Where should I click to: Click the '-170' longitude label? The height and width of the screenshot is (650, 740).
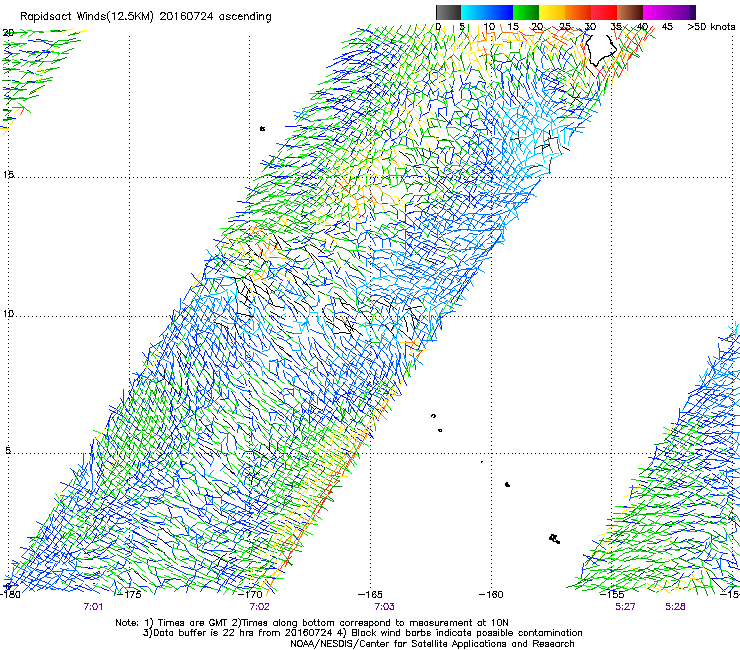250,595
